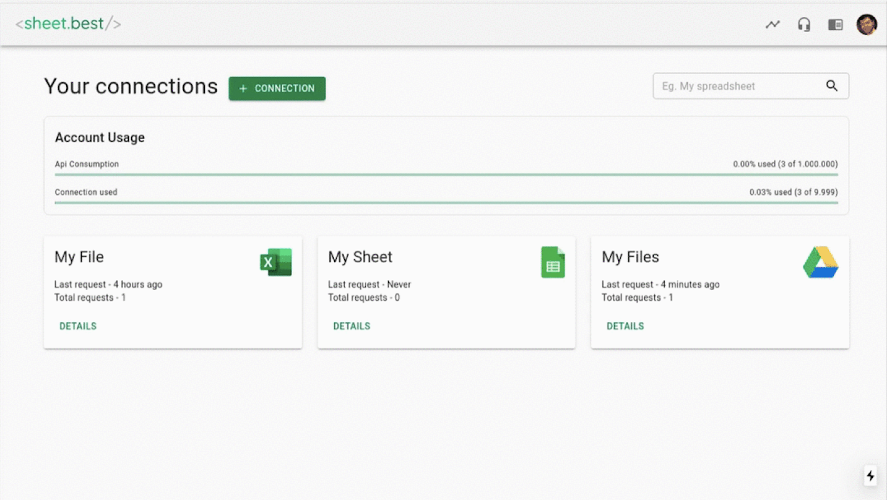Click the Google Sheets icon on My Sheet
887x500 pixels.
pyautogui.click(x=553, y=262)
